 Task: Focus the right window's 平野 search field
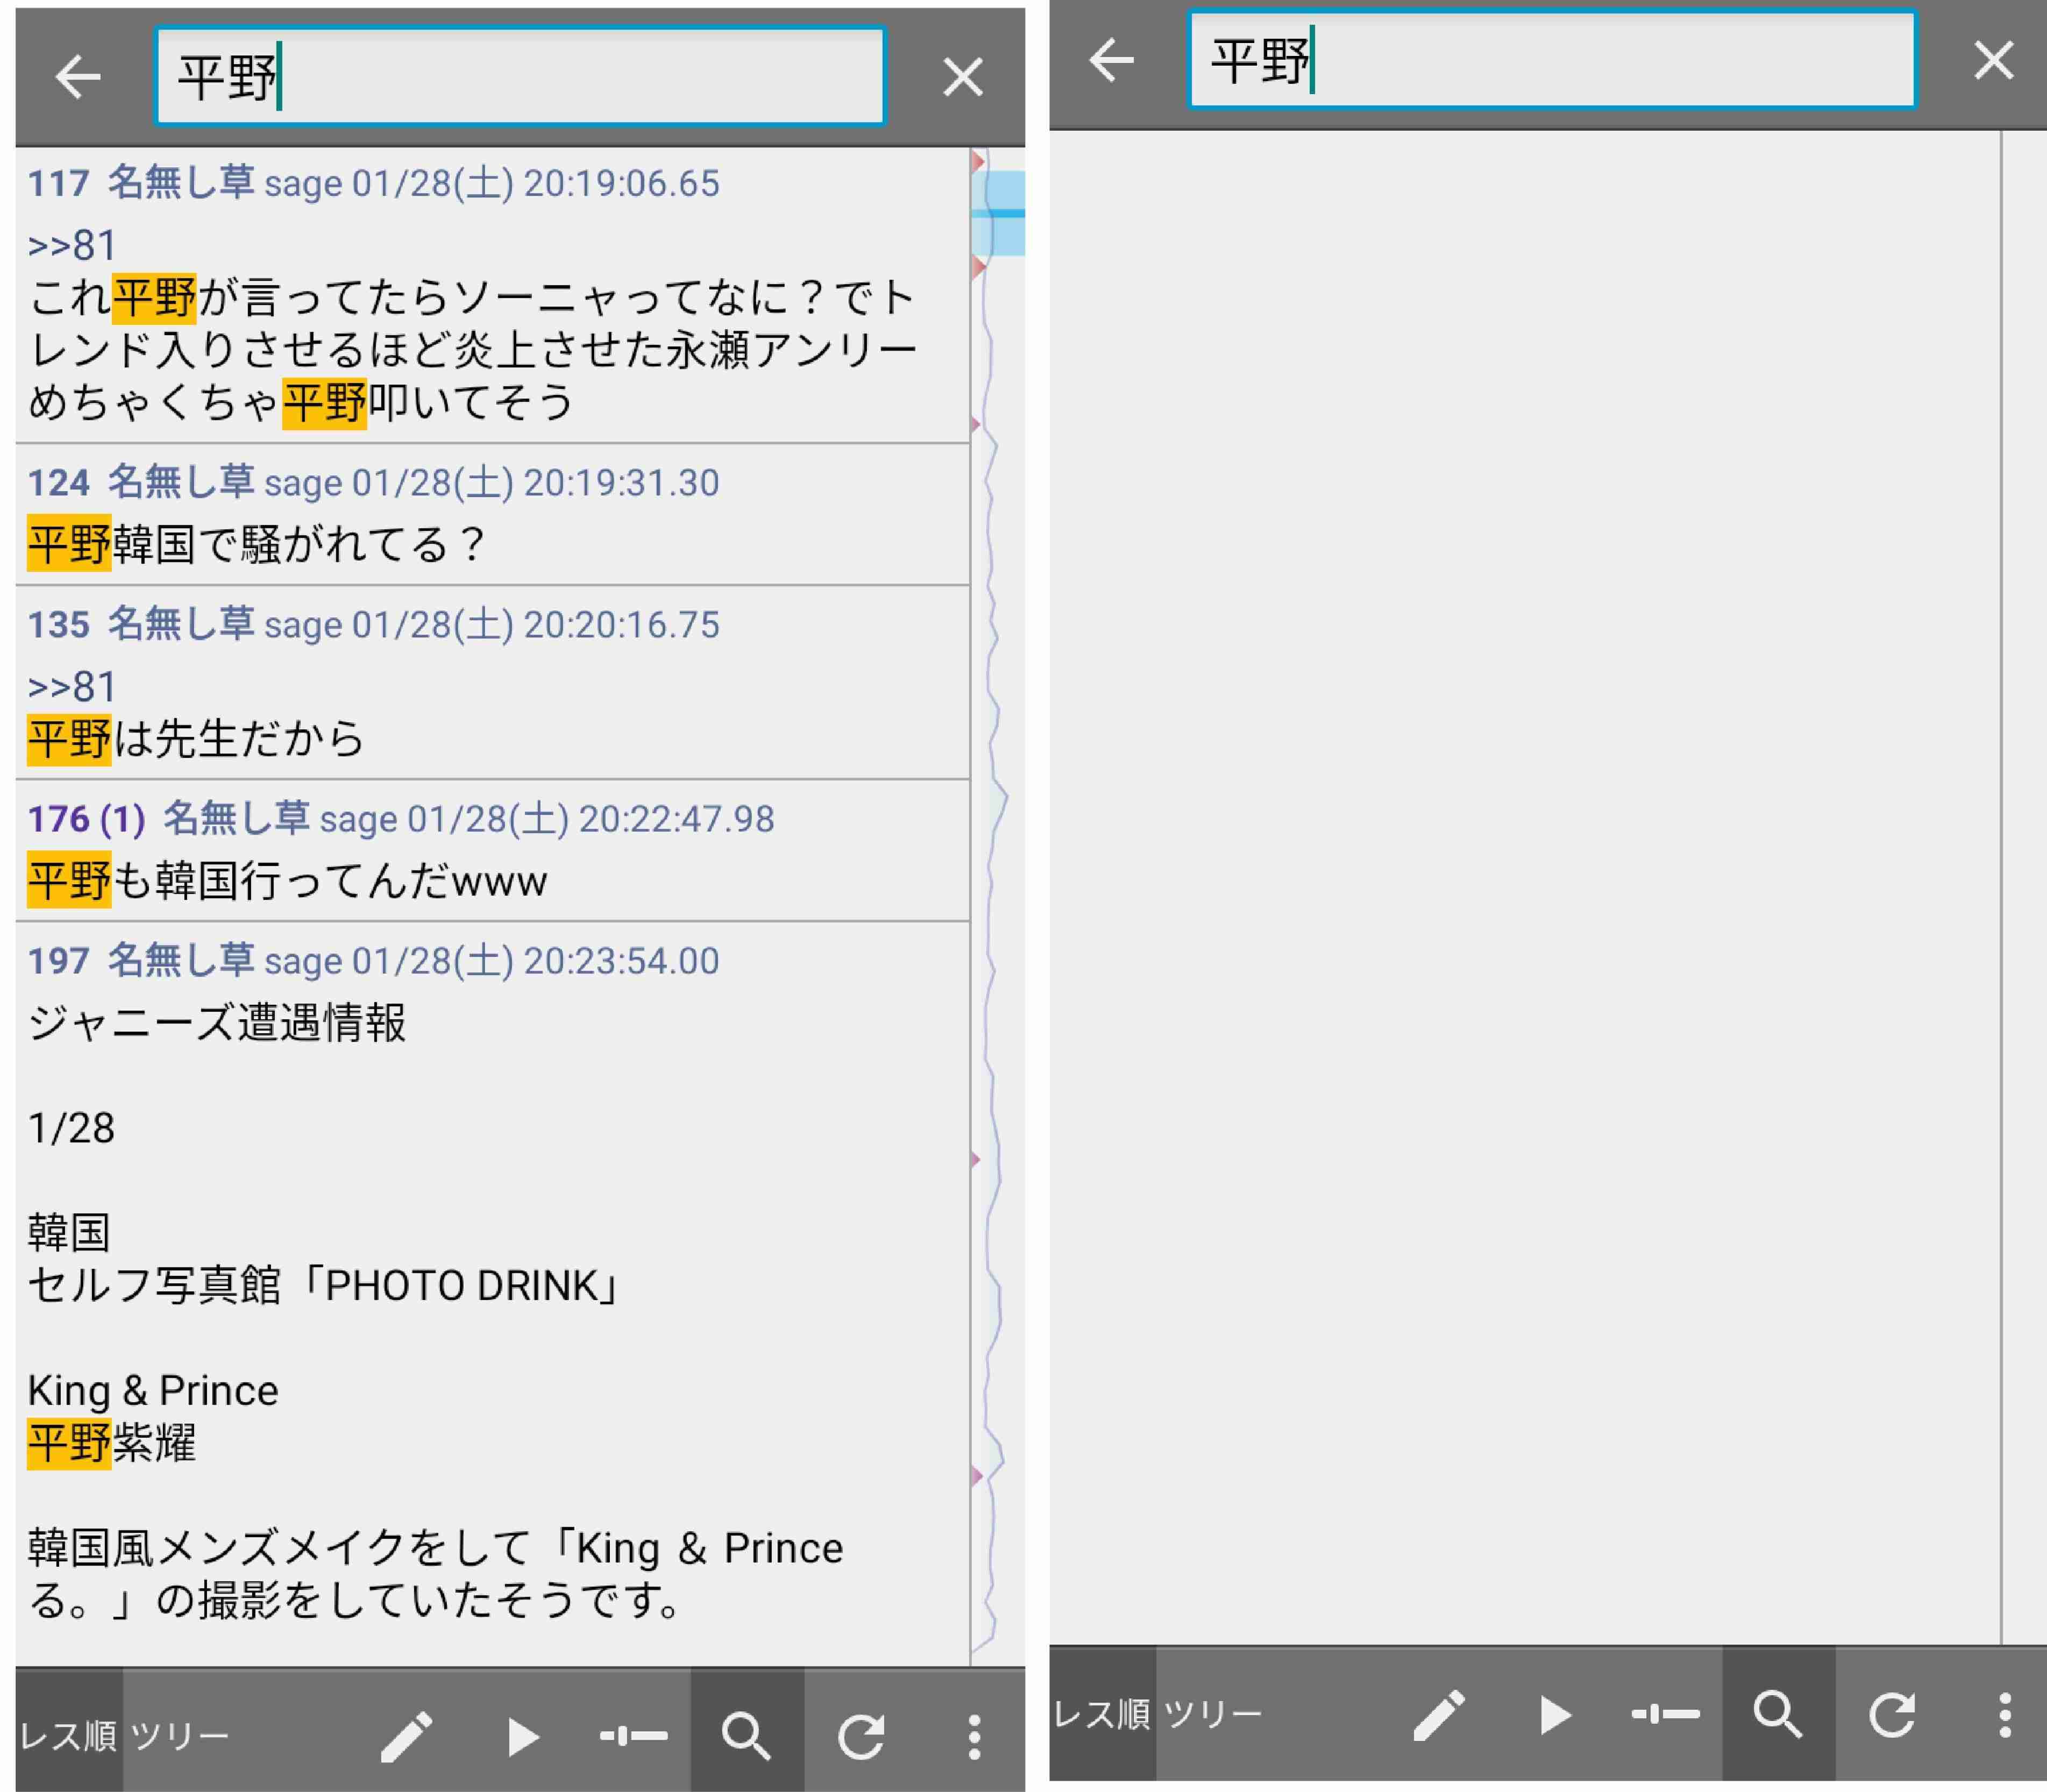click(1552, 60)
